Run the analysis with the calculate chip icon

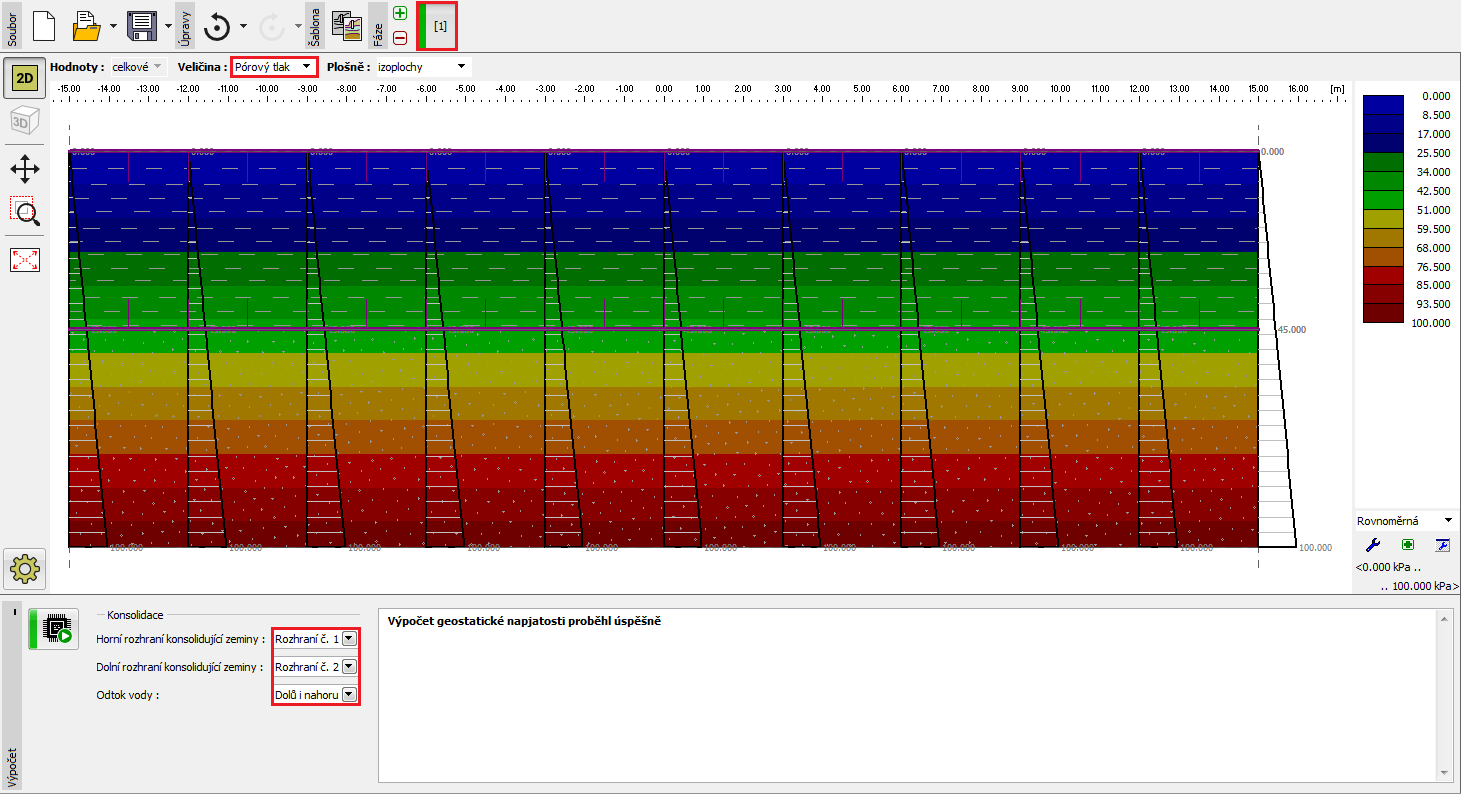[x=55, y=630]
